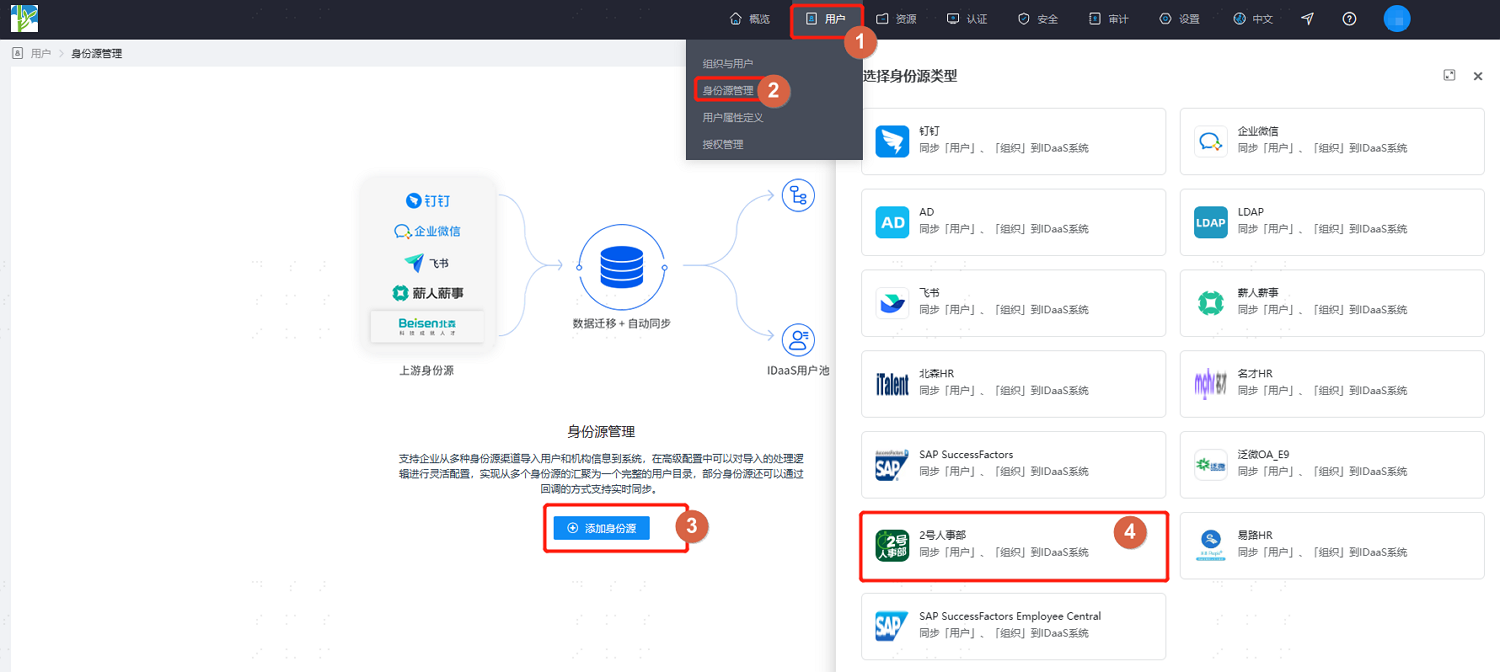Close the 选择身份源类型 panel

coord(1478,76)
